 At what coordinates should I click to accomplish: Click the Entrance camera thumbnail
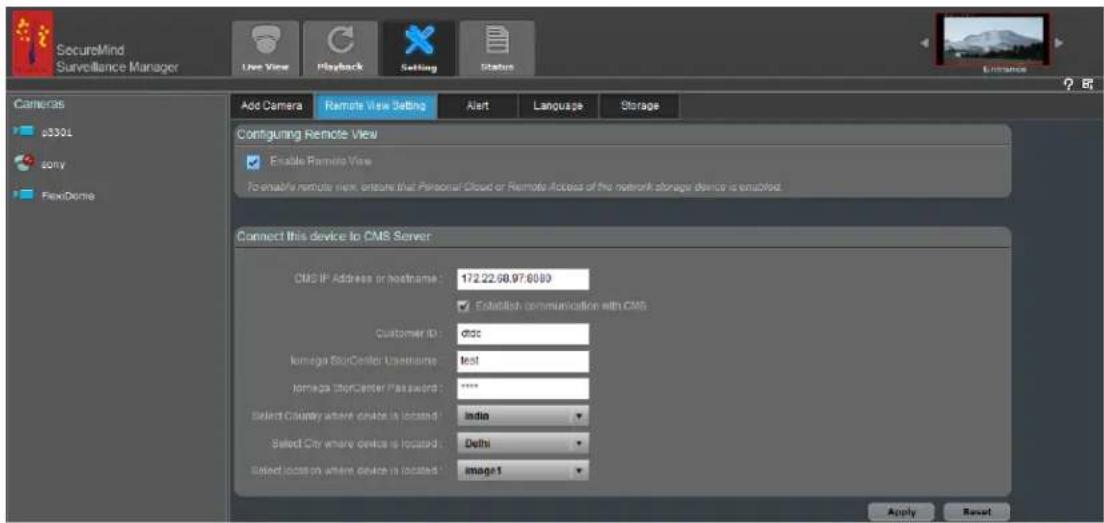993,39
